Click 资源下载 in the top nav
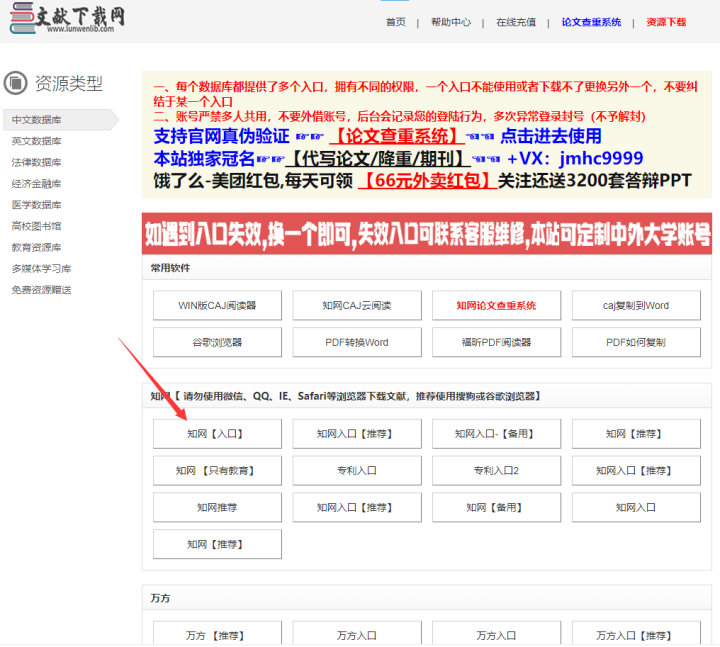The image size is (720, 647). point(666,22)
